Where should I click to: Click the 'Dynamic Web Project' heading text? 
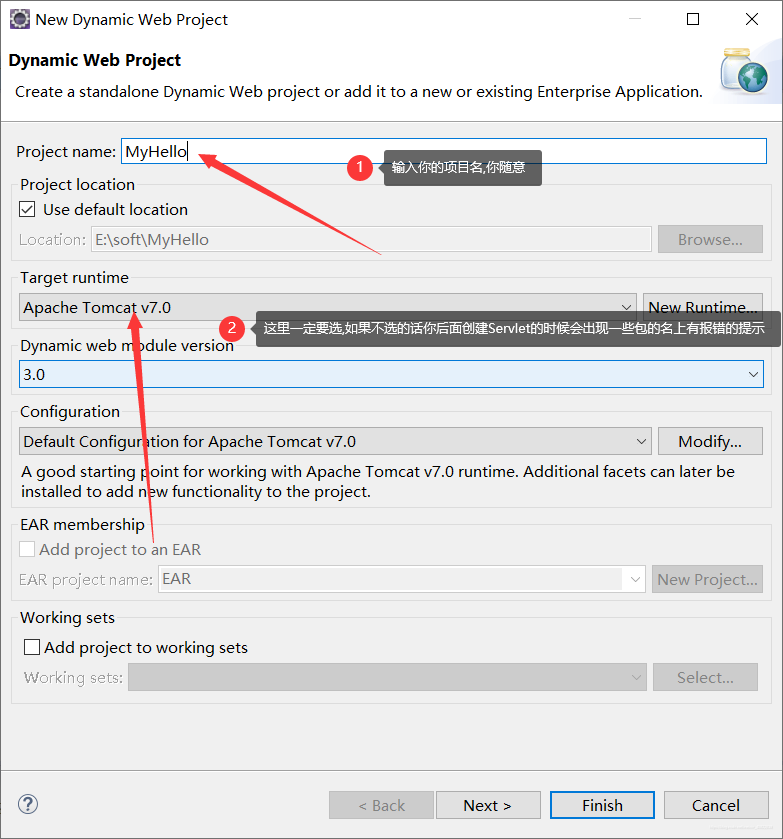tap(95, 60)
